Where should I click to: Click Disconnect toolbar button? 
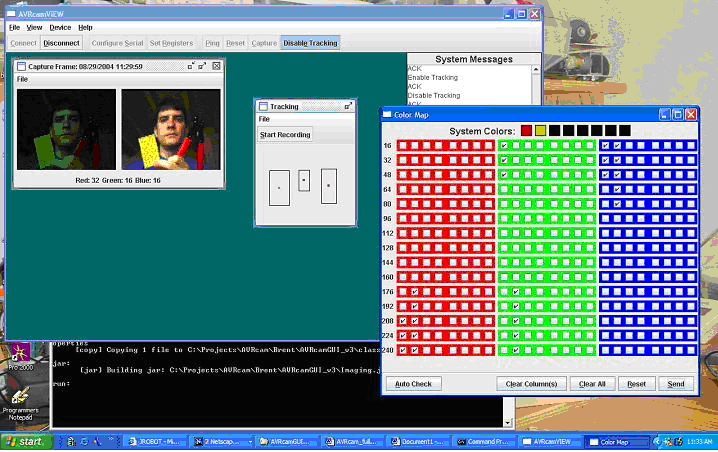click(61, 43)
